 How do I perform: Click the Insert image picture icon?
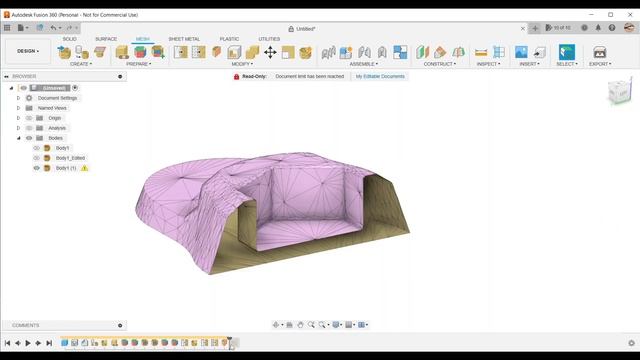click(x=521, y=52)
